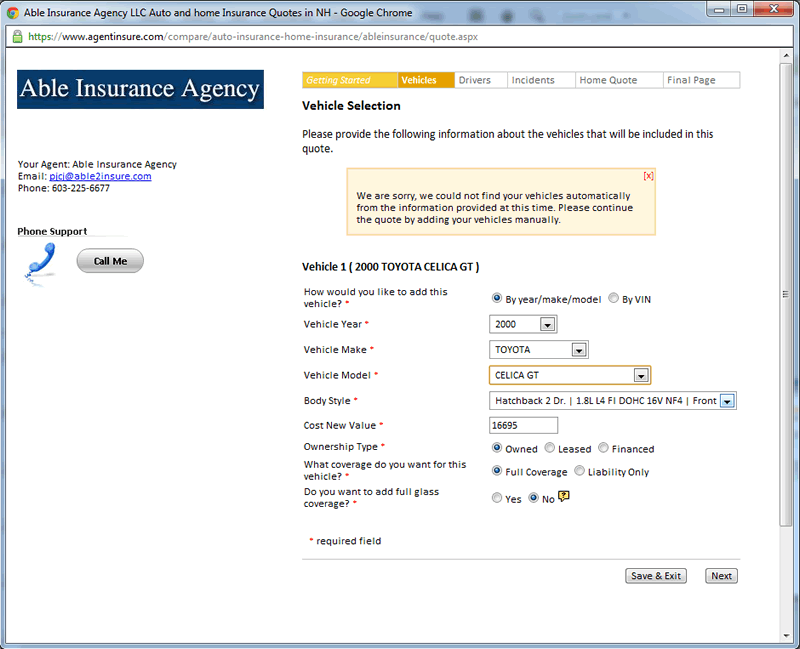
Task: Expand the Vehicle Make dropdown
Action: tap(578, 350)
